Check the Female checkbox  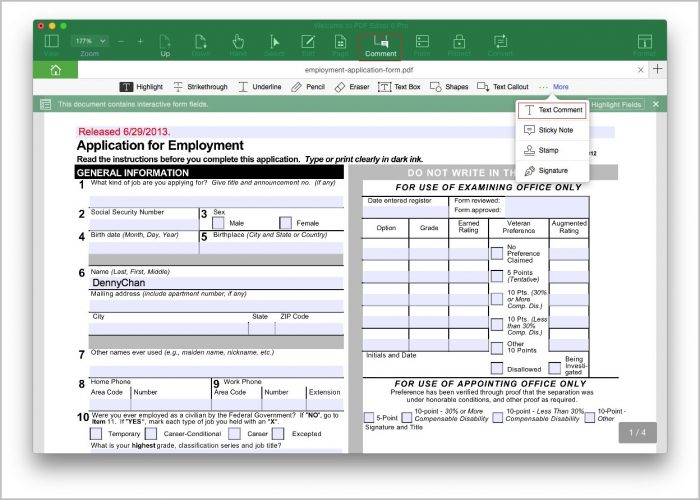(x=285, y=222)
